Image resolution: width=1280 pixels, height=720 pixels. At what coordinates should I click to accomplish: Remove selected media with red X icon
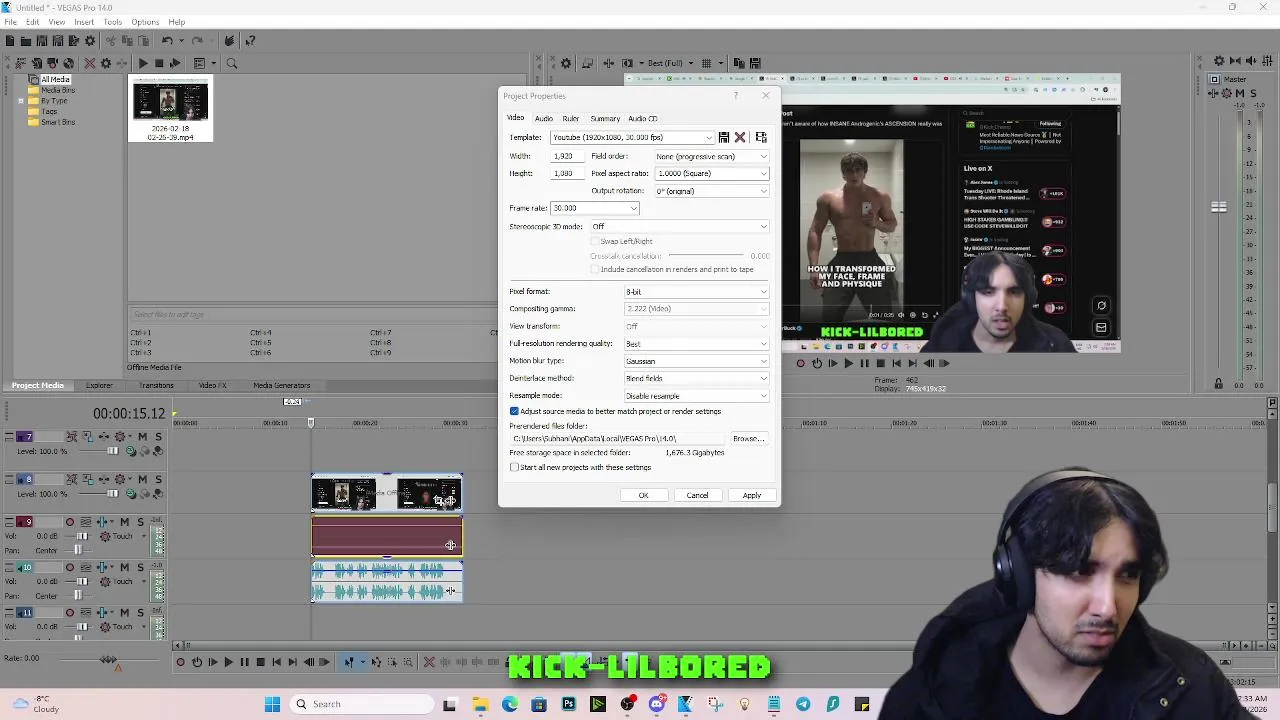(89, 63)
